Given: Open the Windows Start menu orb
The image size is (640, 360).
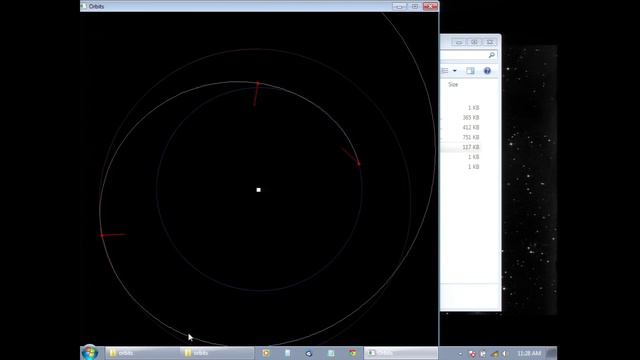Looking at the screenshot, I should click(90, 353).
